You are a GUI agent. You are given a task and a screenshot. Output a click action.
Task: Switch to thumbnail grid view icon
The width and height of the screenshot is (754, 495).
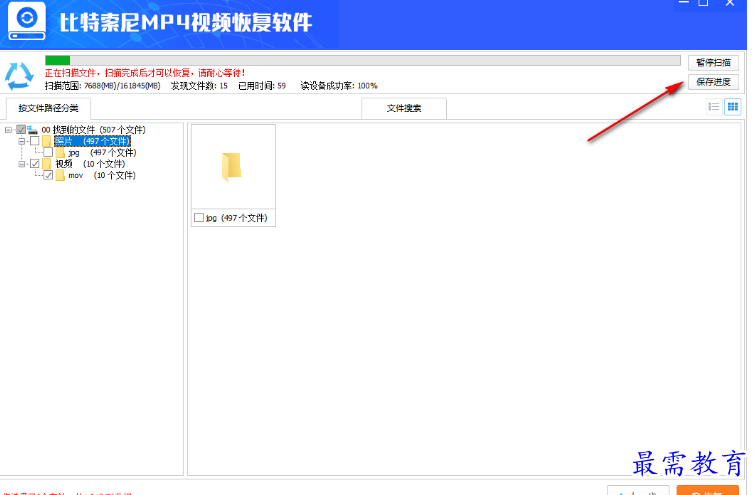point(733,107)
